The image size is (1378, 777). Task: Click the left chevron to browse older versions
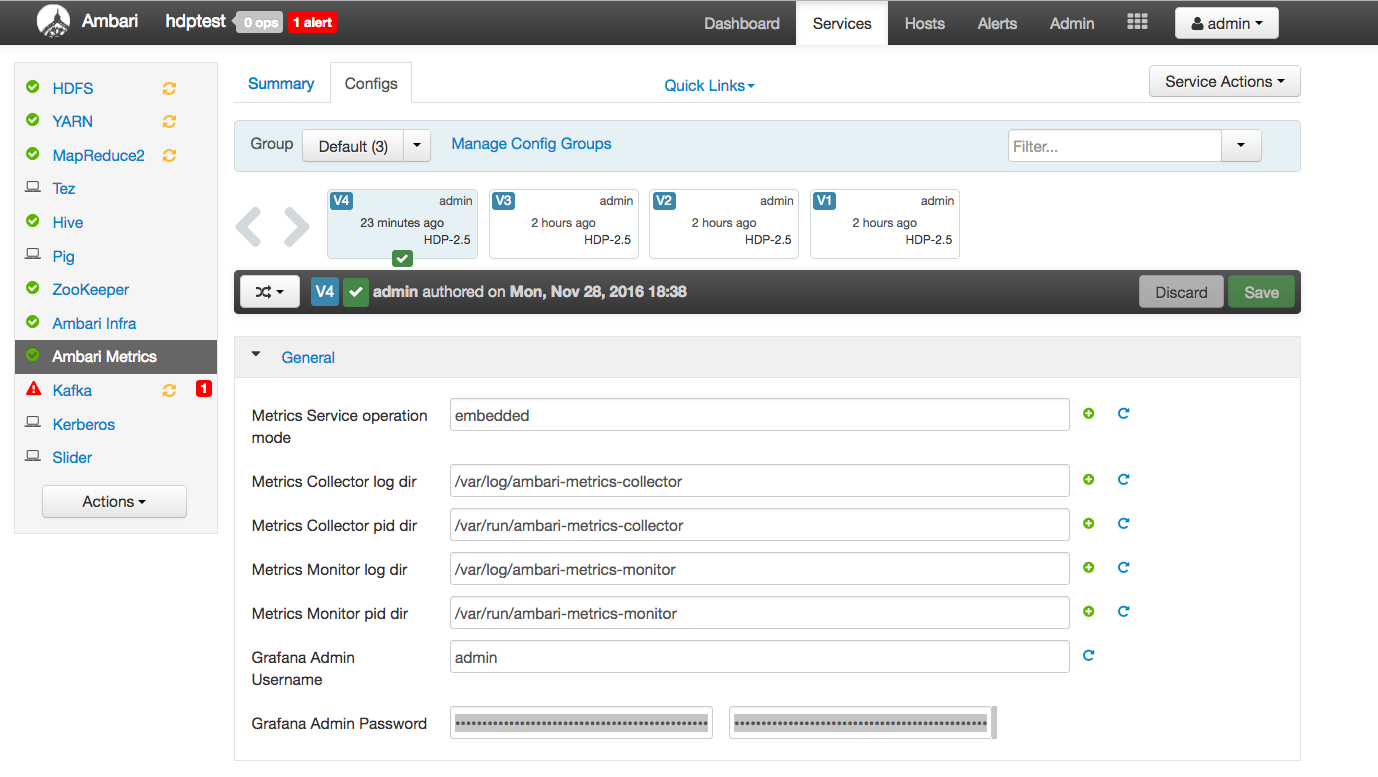(248, 226)
